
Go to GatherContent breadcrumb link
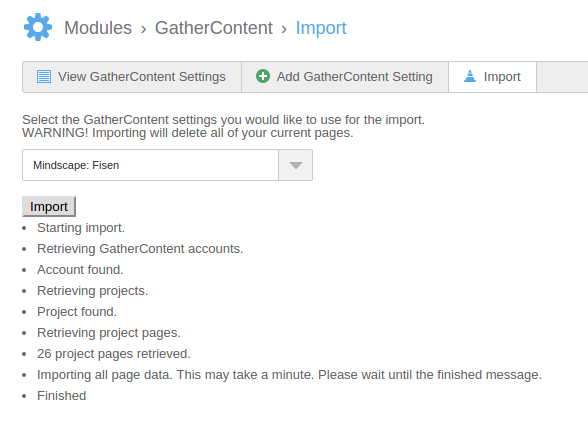(x=214, y=28)
